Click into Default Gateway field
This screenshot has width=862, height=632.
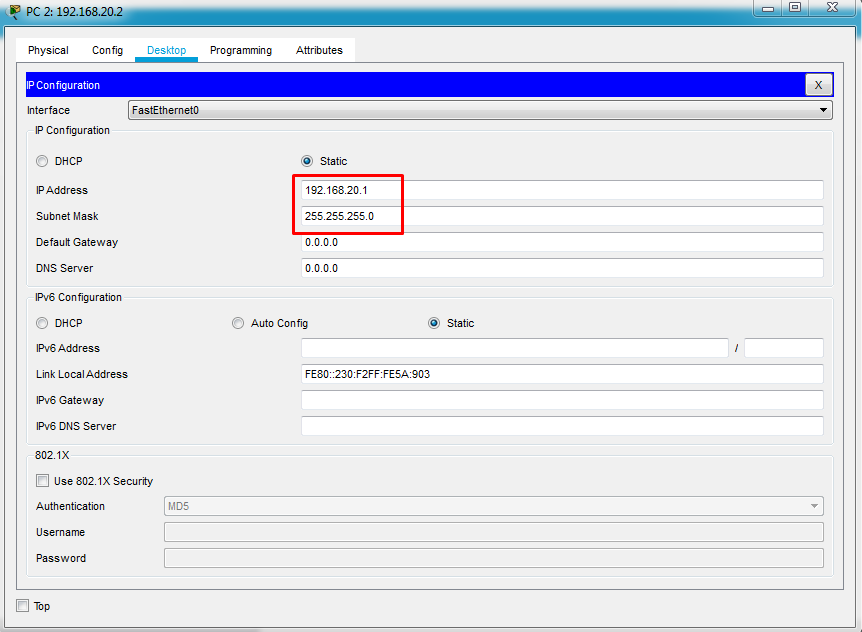click(562, 242)
